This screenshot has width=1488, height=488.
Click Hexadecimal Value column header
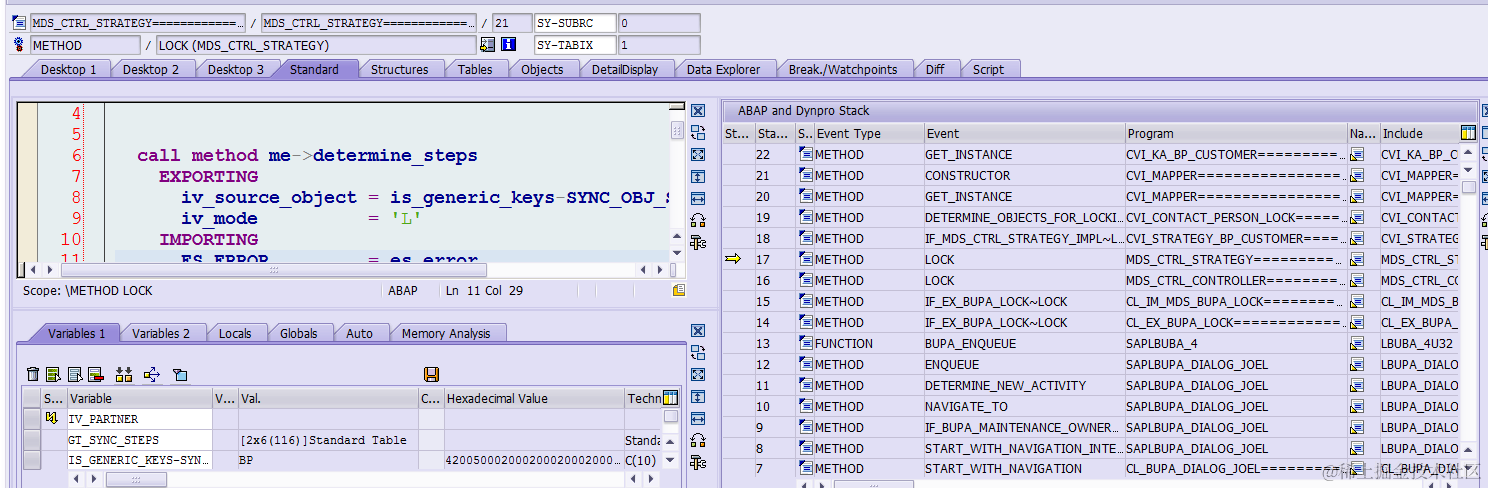pyautogui.click(x=534, y=398)
